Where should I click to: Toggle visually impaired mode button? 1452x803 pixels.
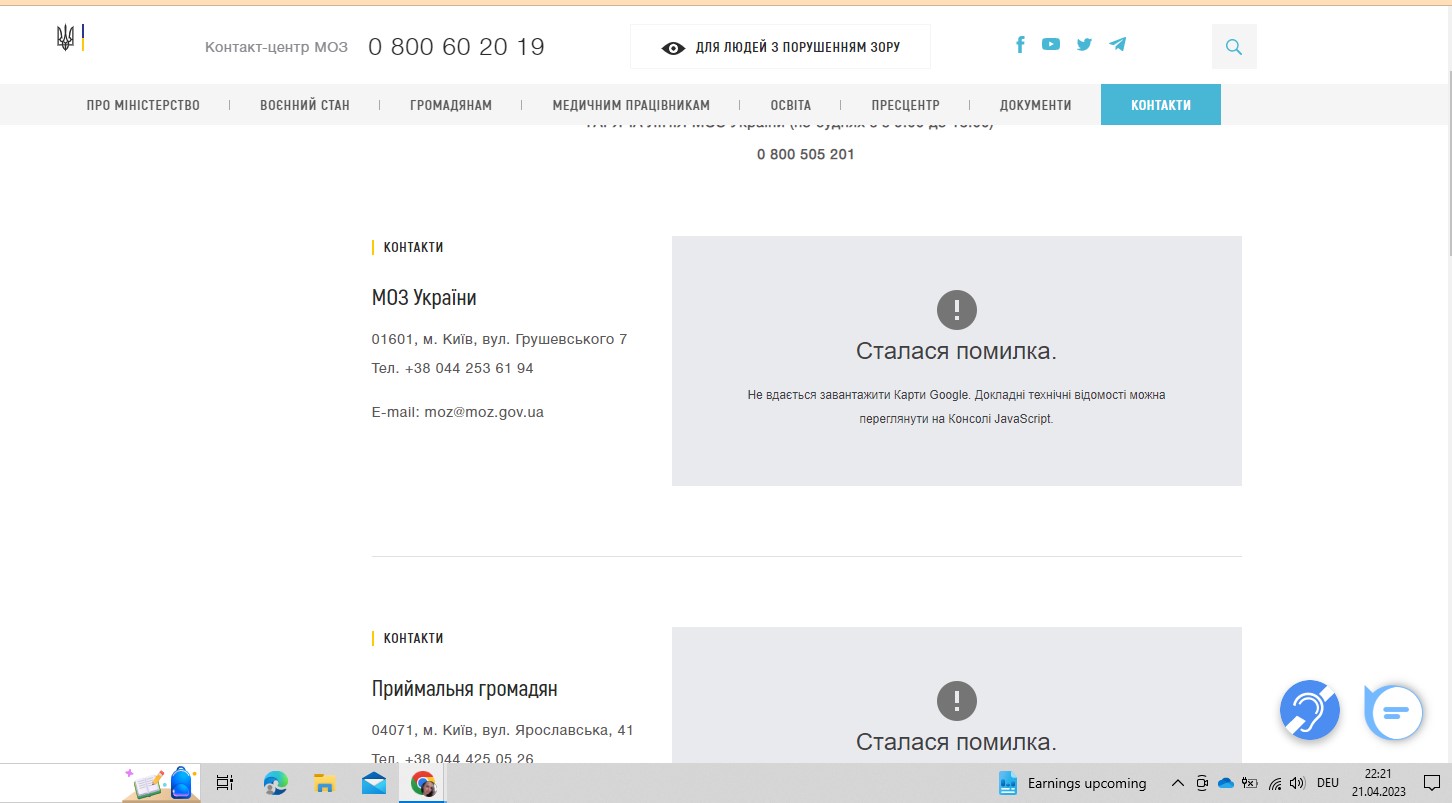[780, 47]
